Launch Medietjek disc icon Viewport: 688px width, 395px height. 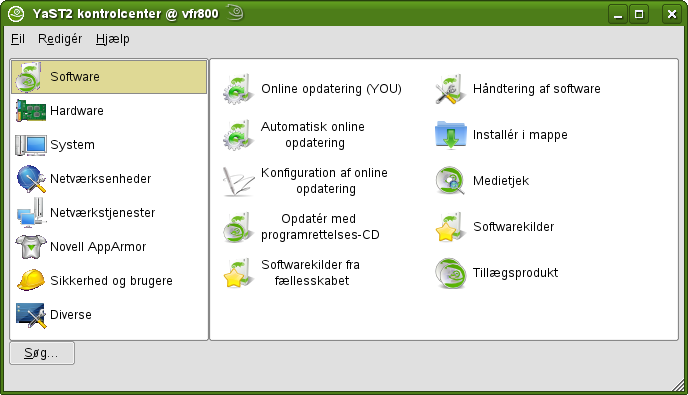point(450,181)
